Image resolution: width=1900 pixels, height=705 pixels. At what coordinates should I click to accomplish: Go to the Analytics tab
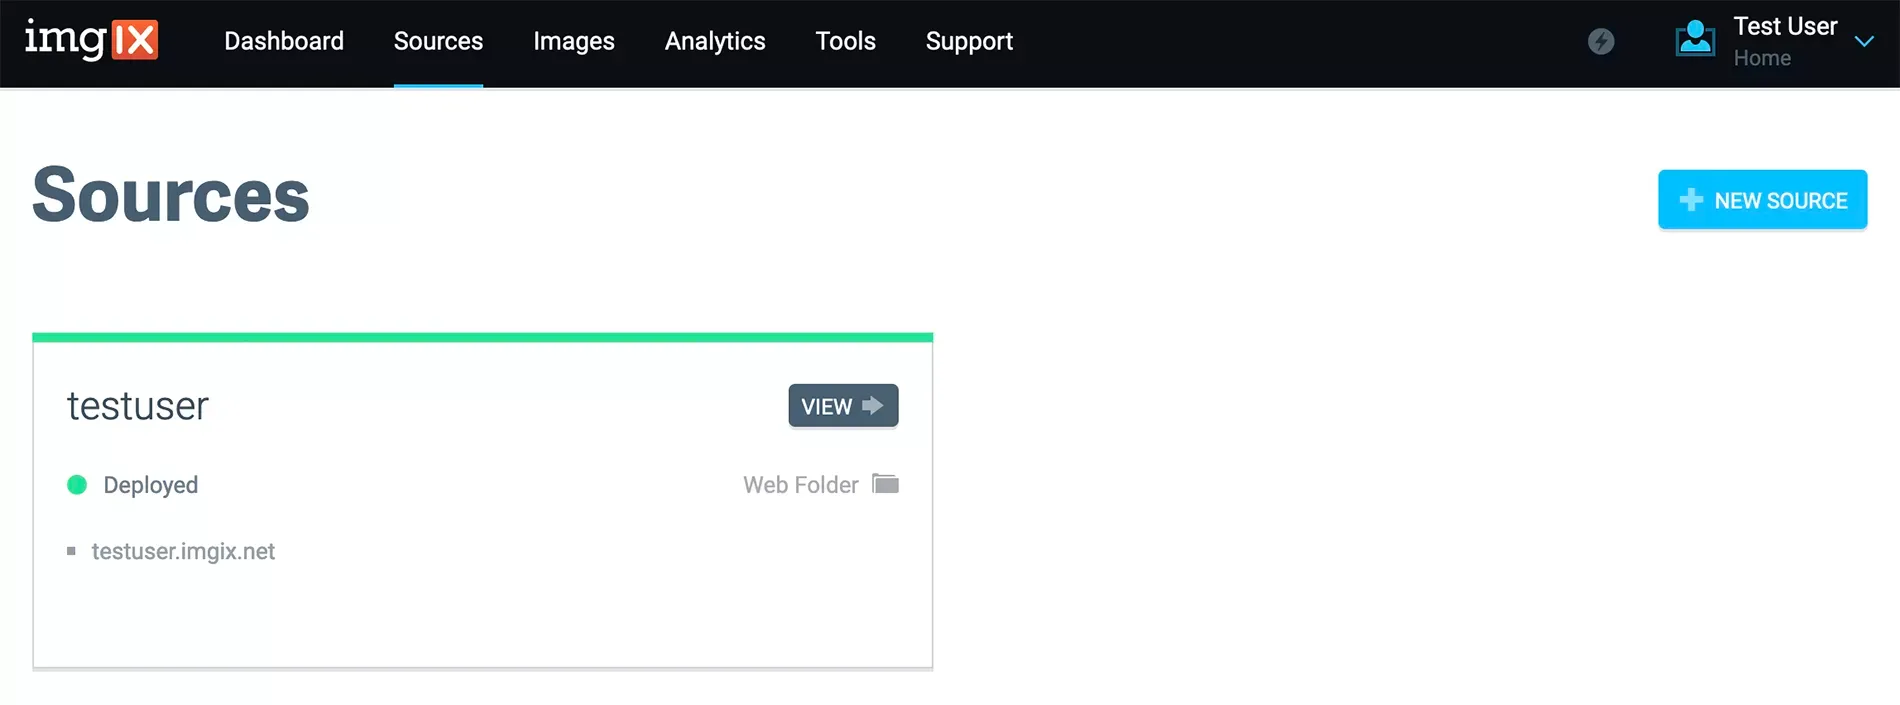[x=715, y=41]
